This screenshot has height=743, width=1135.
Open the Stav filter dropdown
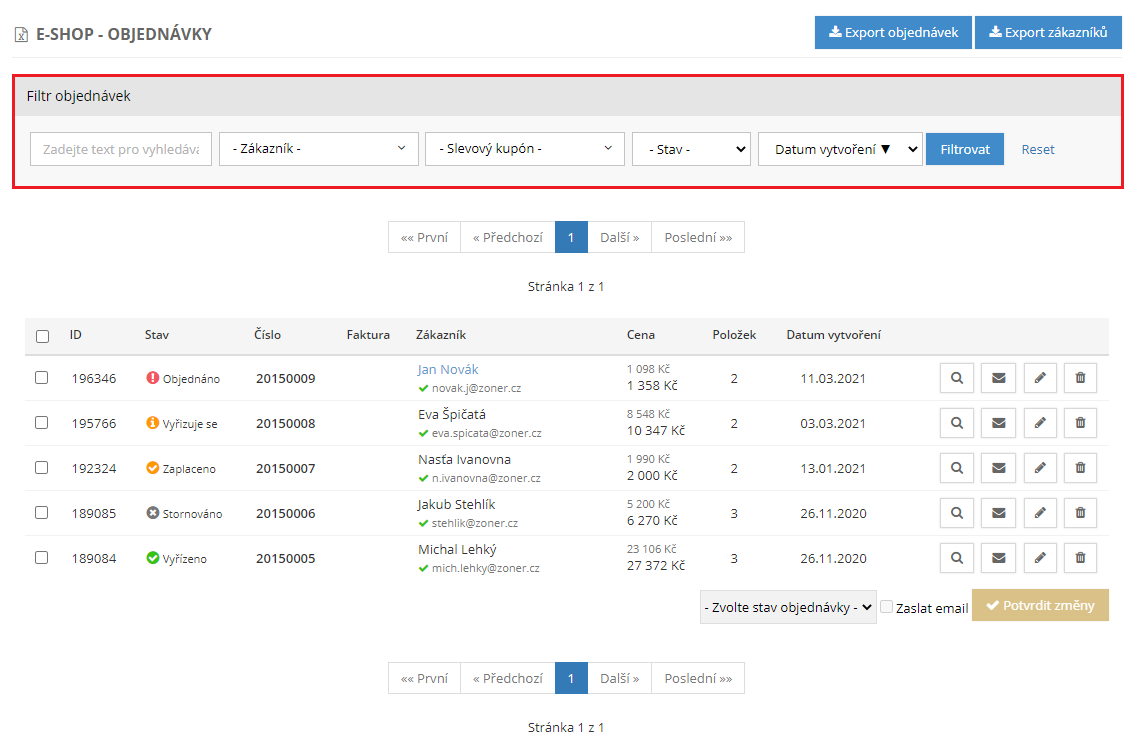691,149
